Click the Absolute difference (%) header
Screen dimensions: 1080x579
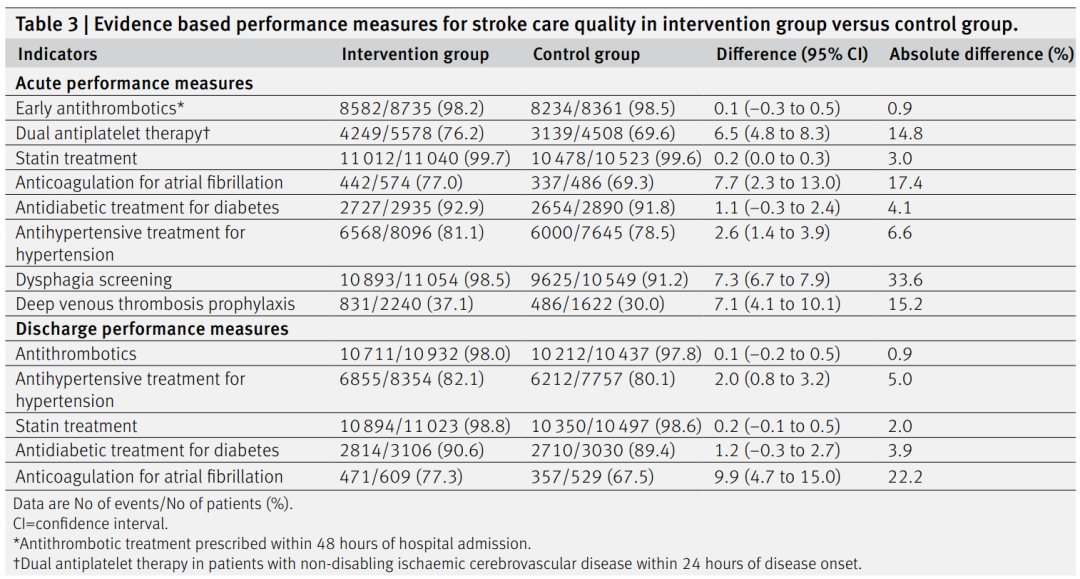click(x=981, y=54)
